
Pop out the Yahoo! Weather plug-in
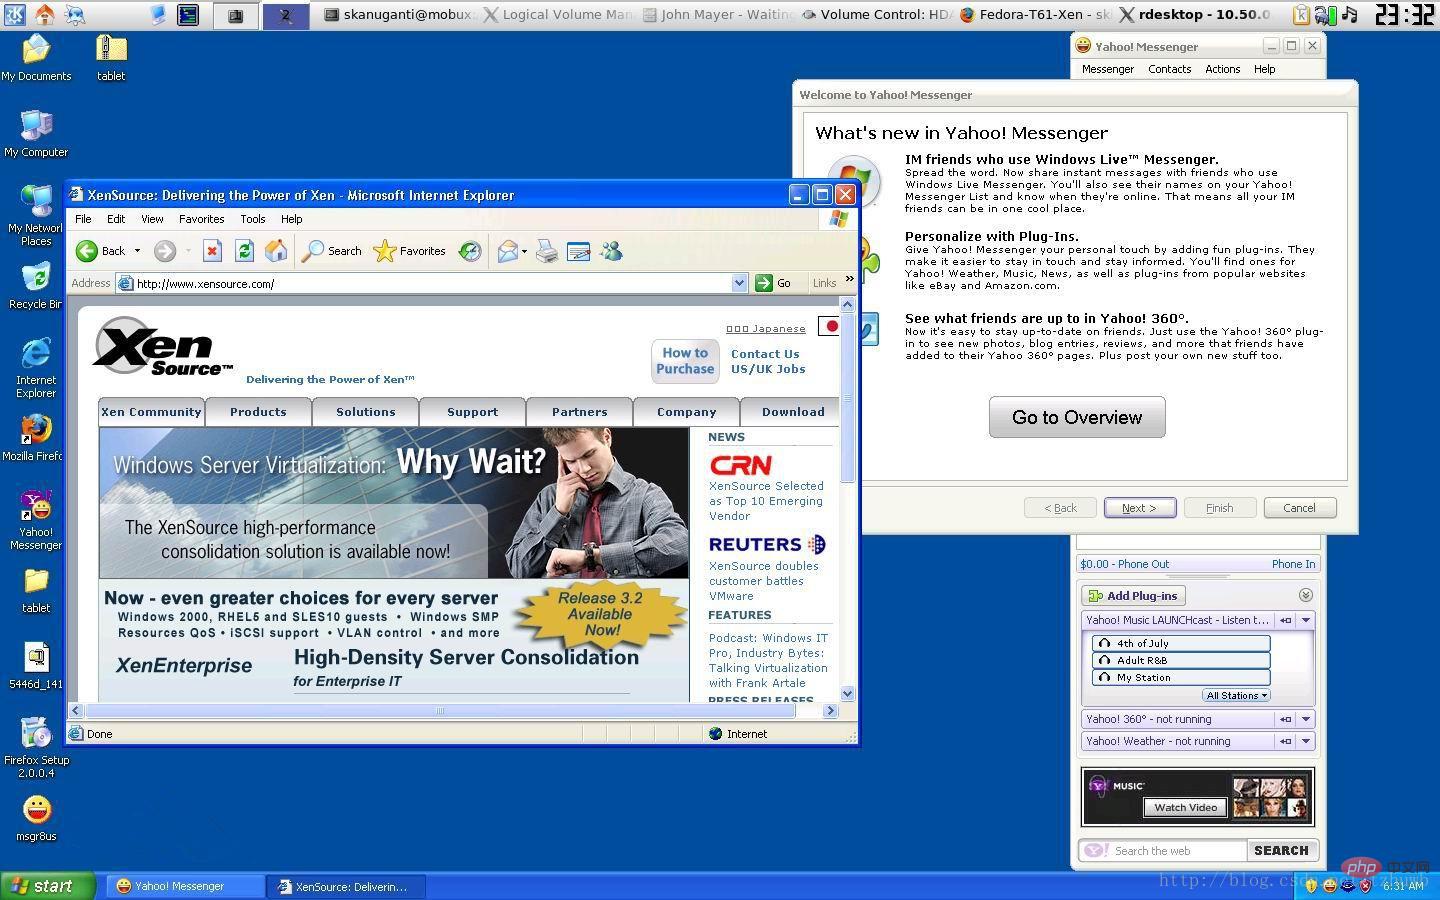(x=1286, y=741)
